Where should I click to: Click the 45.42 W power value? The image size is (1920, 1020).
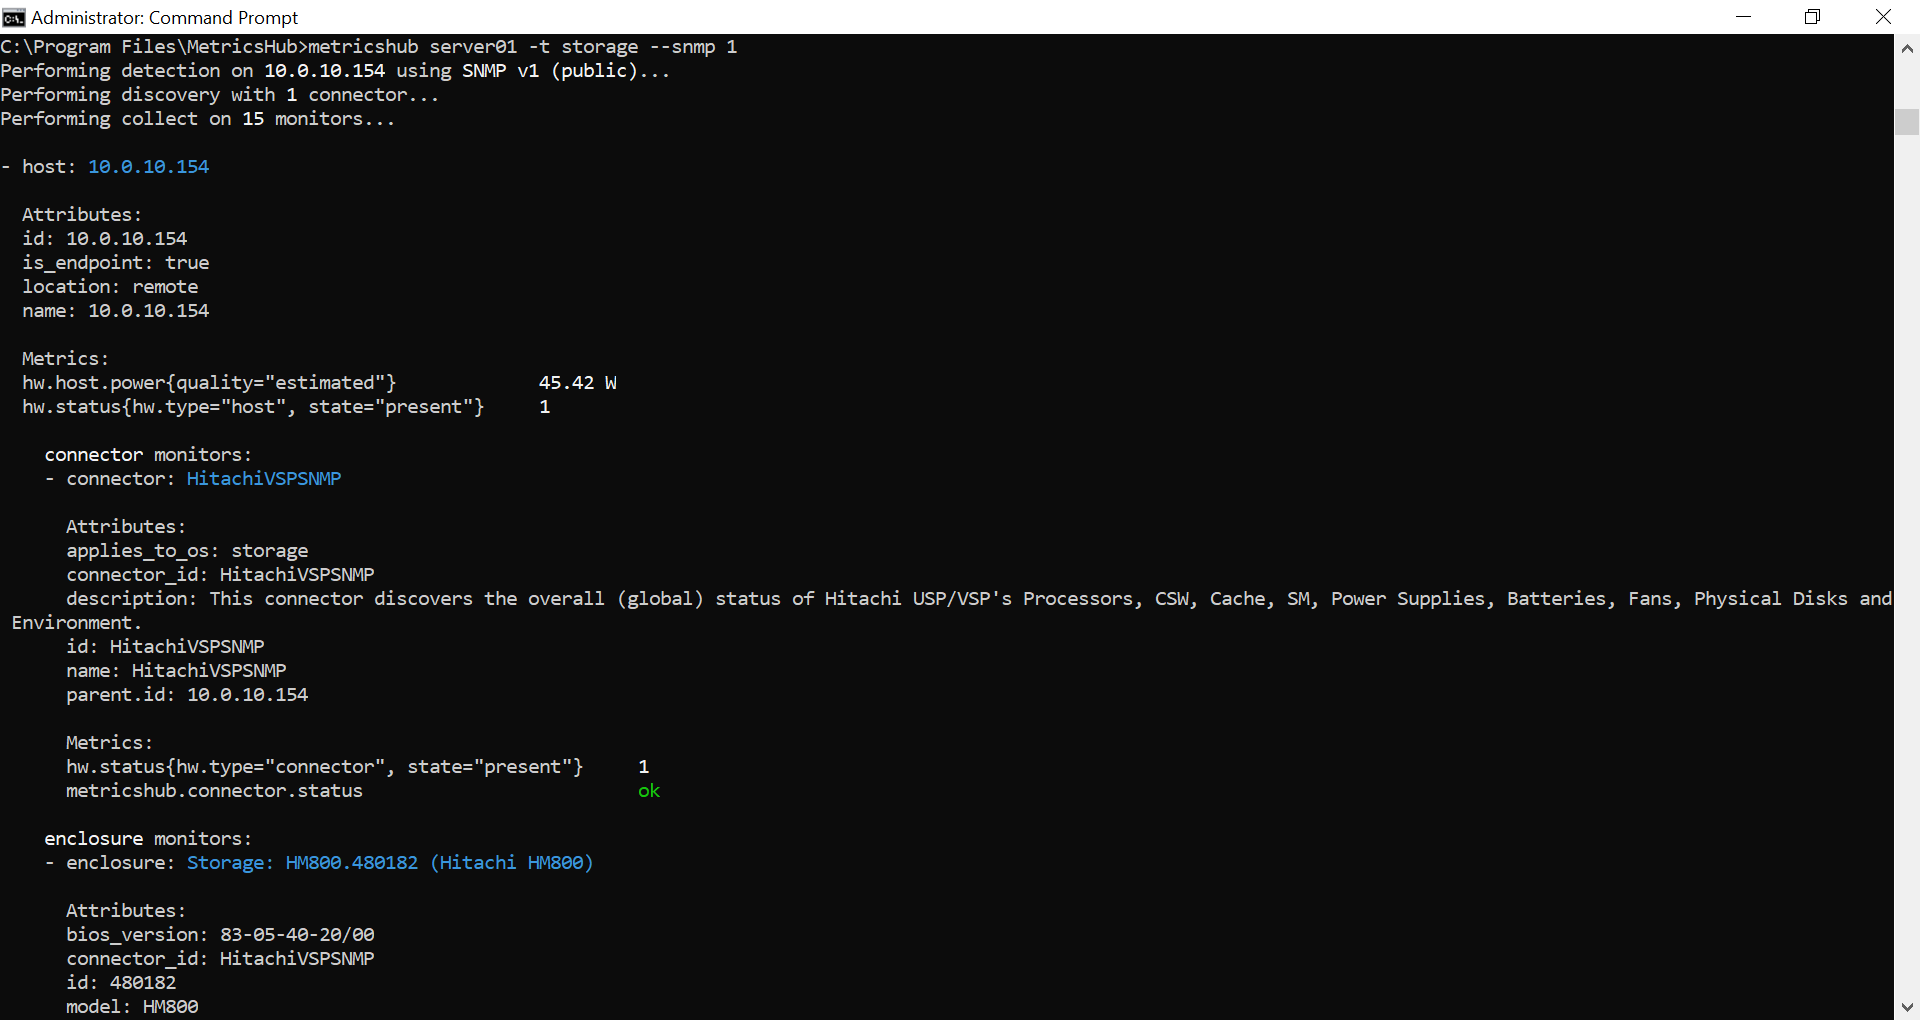577,383
